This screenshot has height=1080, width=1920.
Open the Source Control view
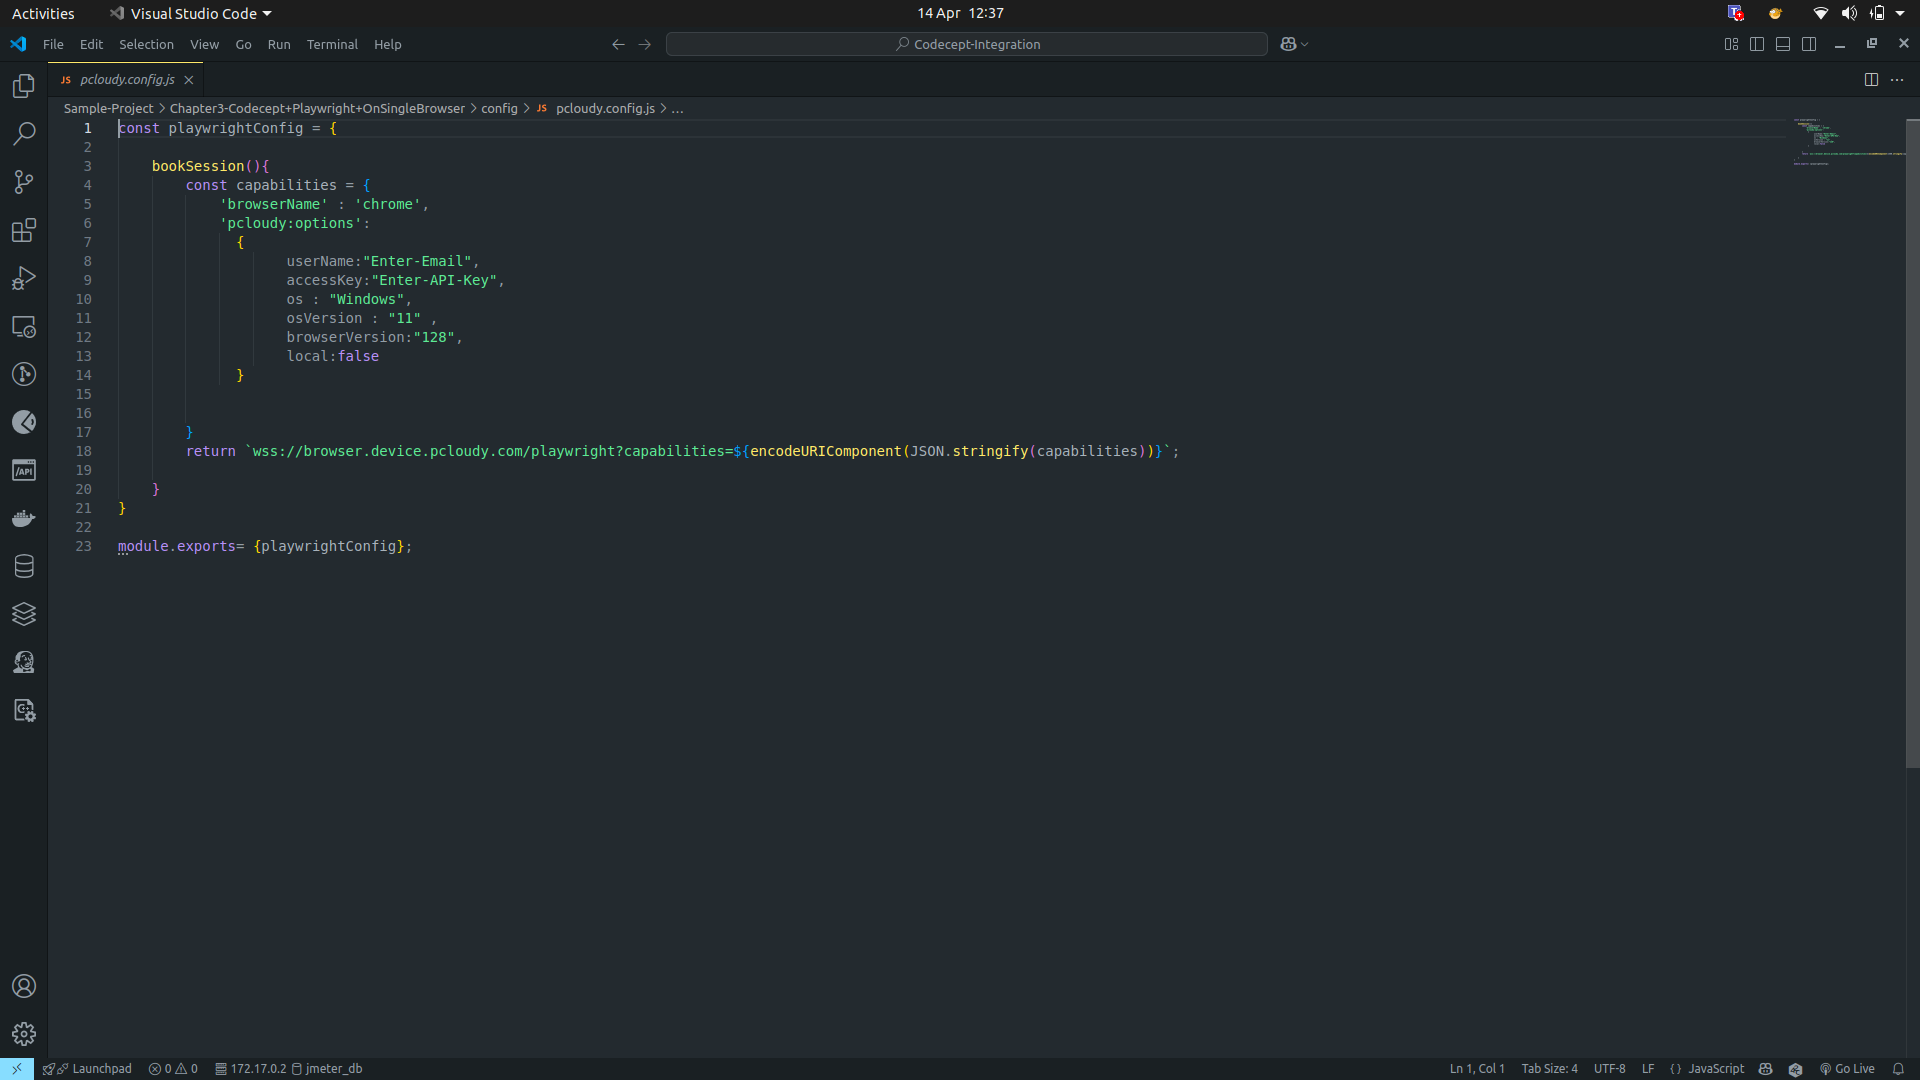pos(24,182)
